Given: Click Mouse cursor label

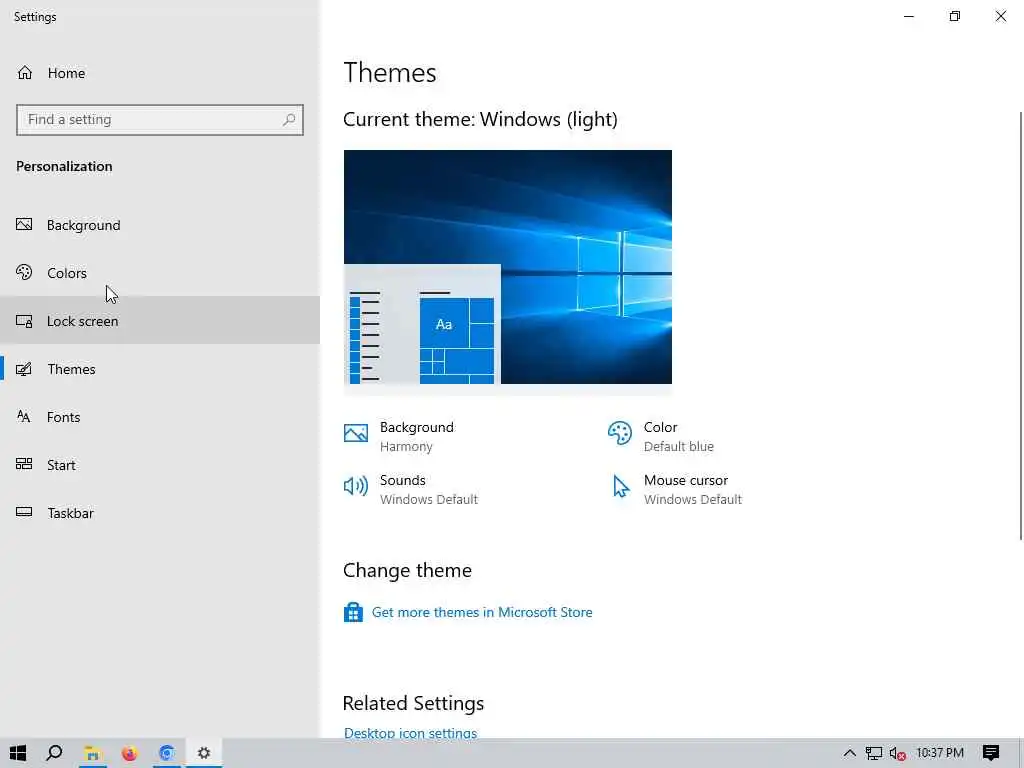Looking at the screenshot, I should (686, 480).
